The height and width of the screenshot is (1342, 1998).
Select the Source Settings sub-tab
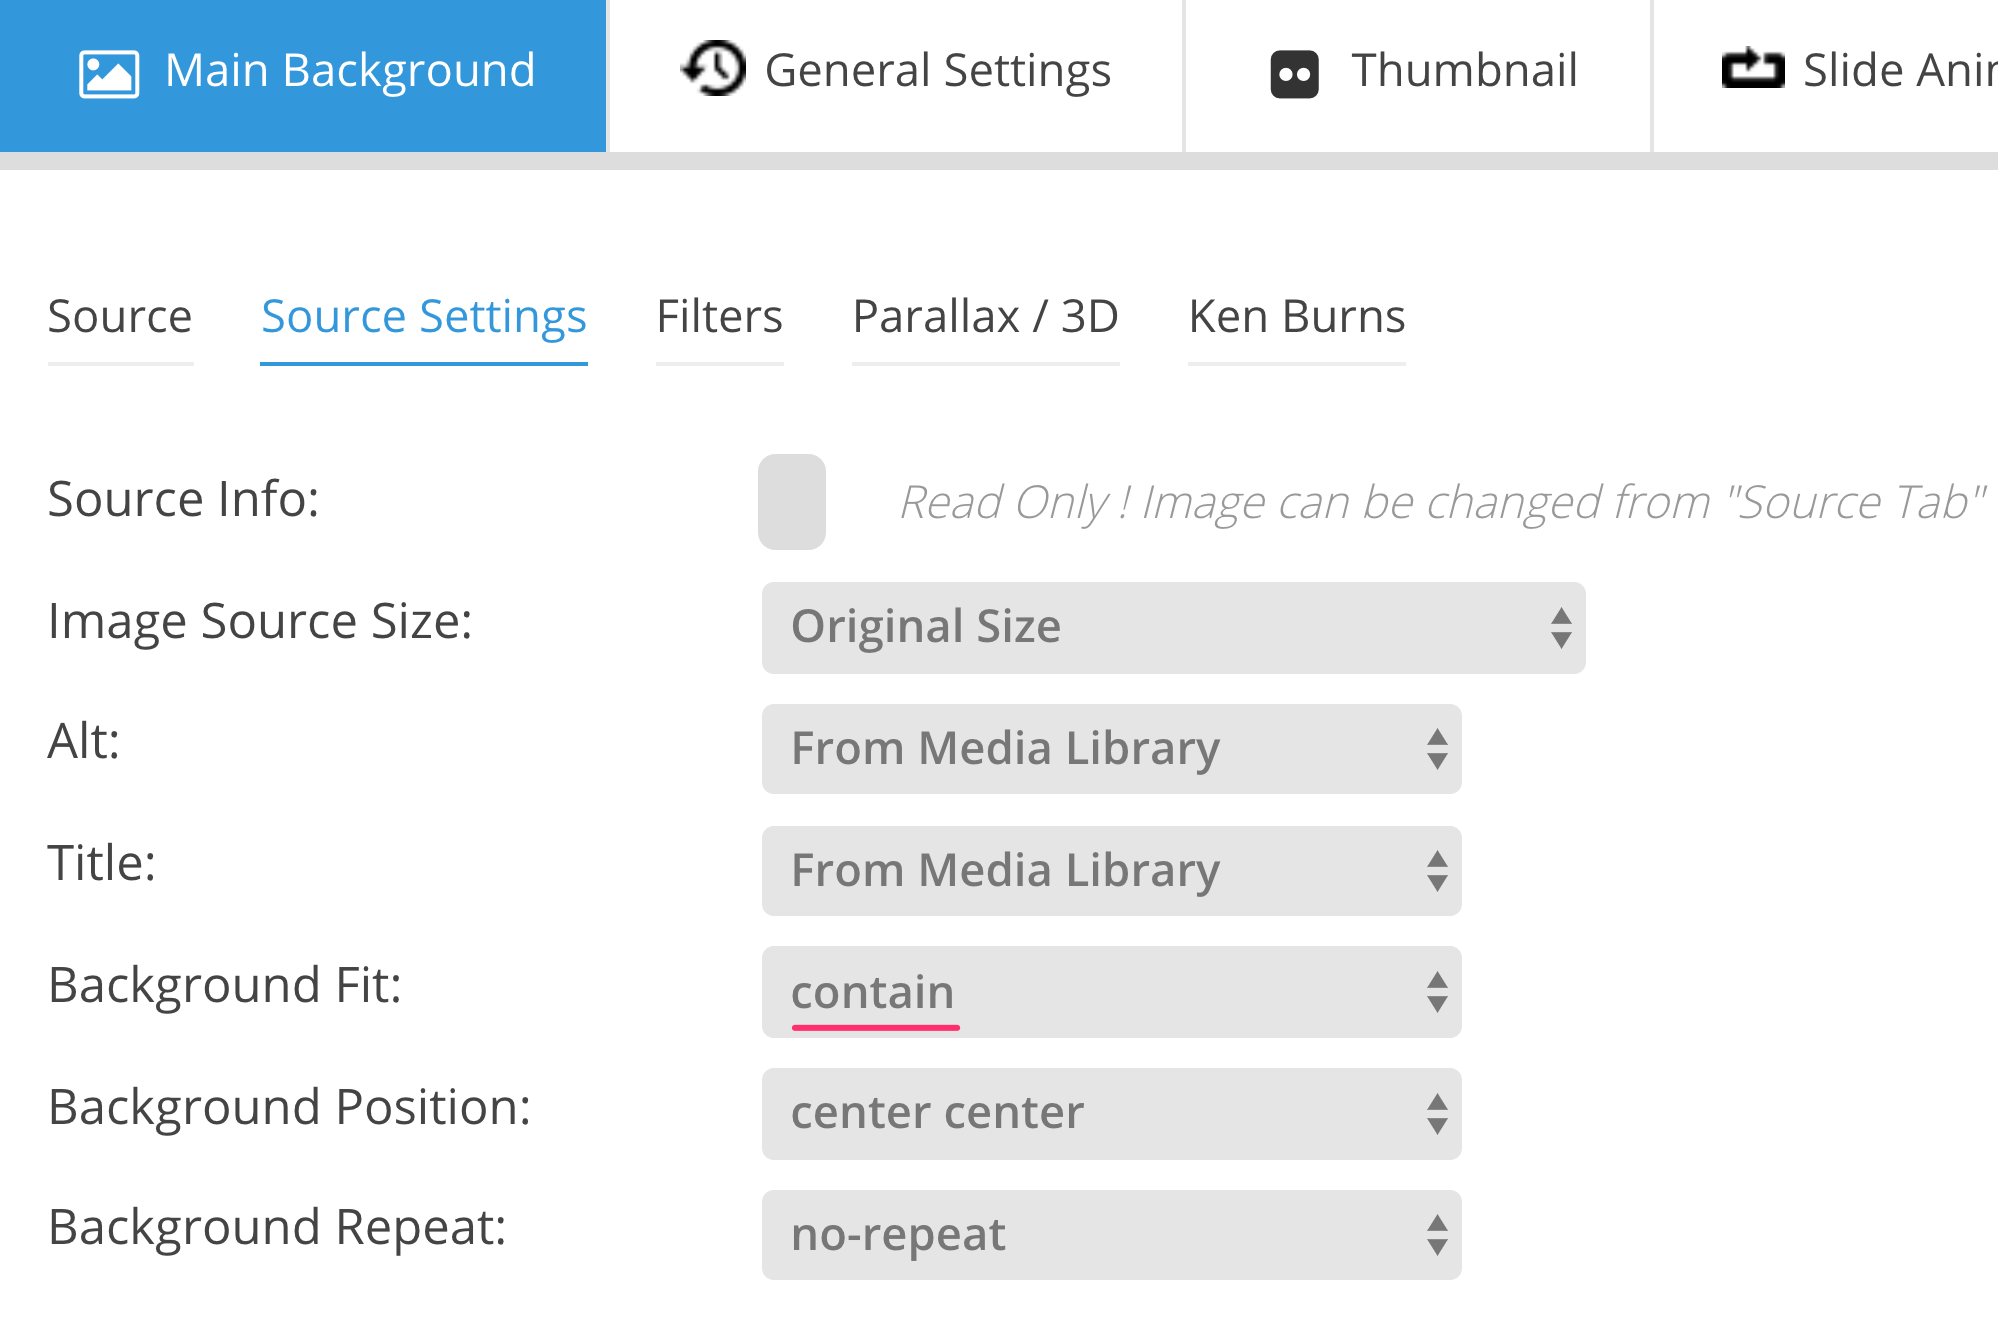tap(424, 317)
